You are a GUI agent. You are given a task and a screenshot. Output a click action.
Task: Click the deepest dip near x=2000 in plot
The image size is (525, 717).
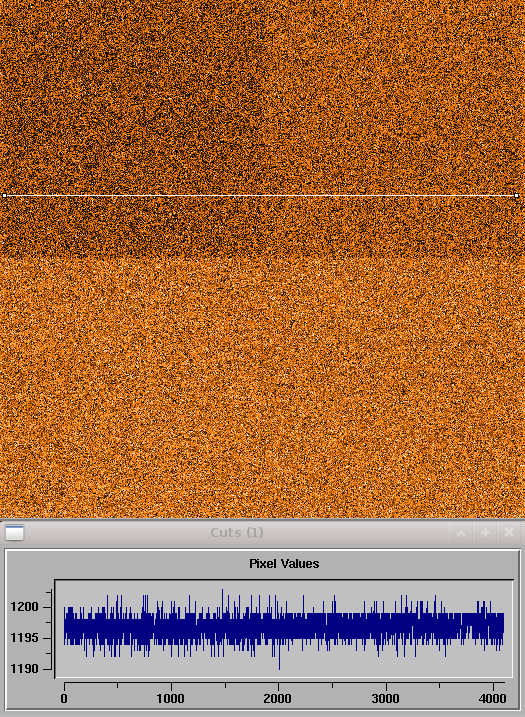pyautogui.click(x=279, y=665)
